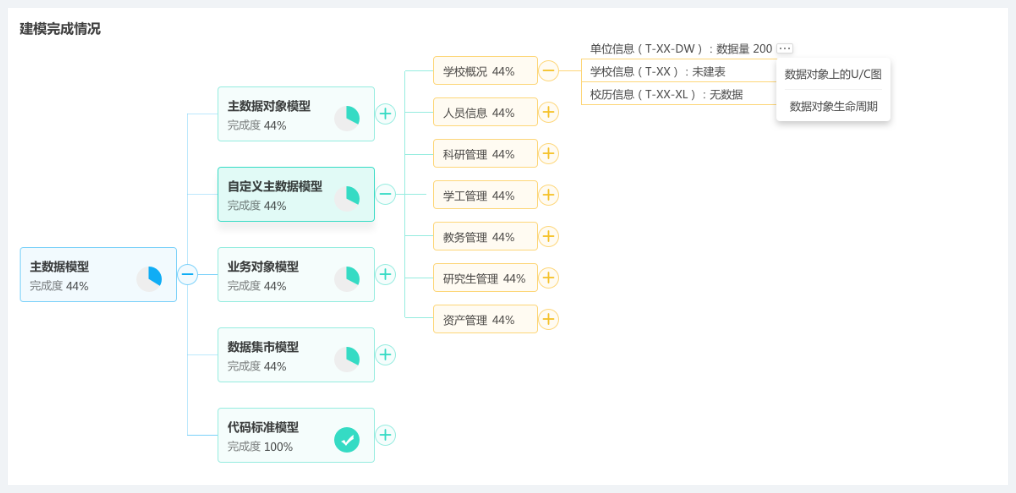Click the 单位信息（T-XX-DW） data row
The height and width of the screenshot is (493, 1016).
681,49
